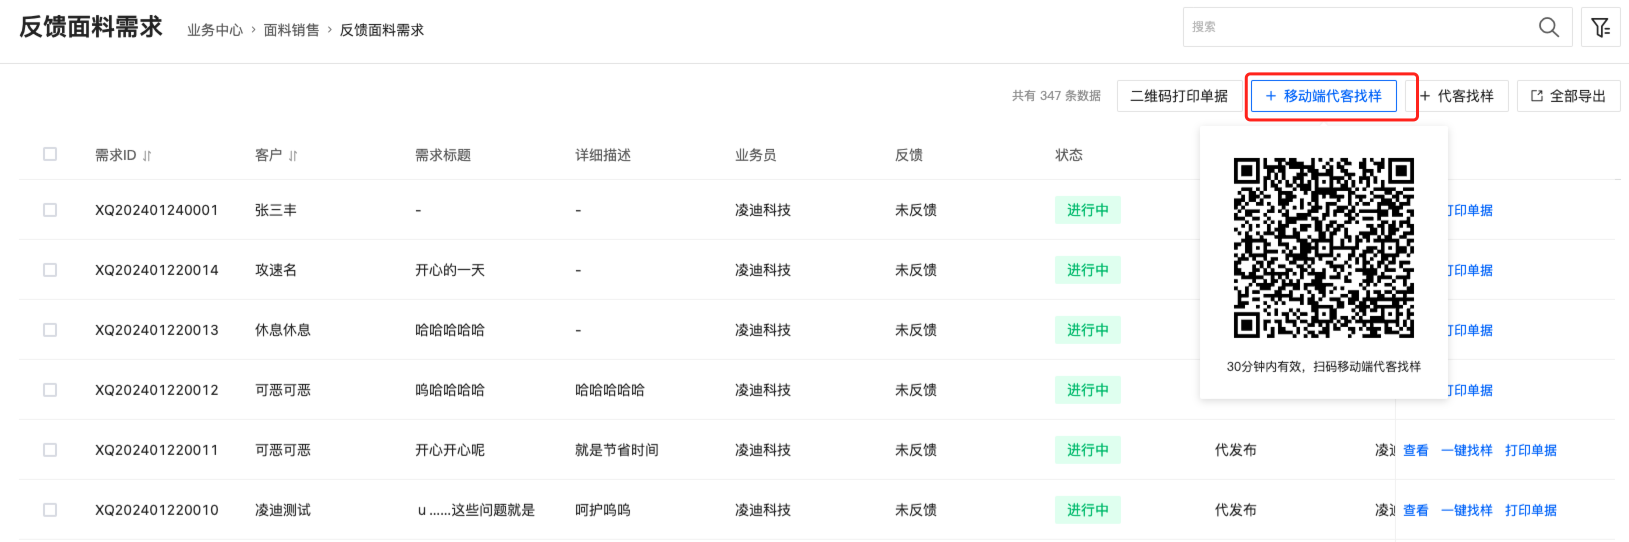The height and width of the screenshot is (542, 1629).
Task: Open 业务中心 in the breadcrumb
Action: (x=215, y=30)
